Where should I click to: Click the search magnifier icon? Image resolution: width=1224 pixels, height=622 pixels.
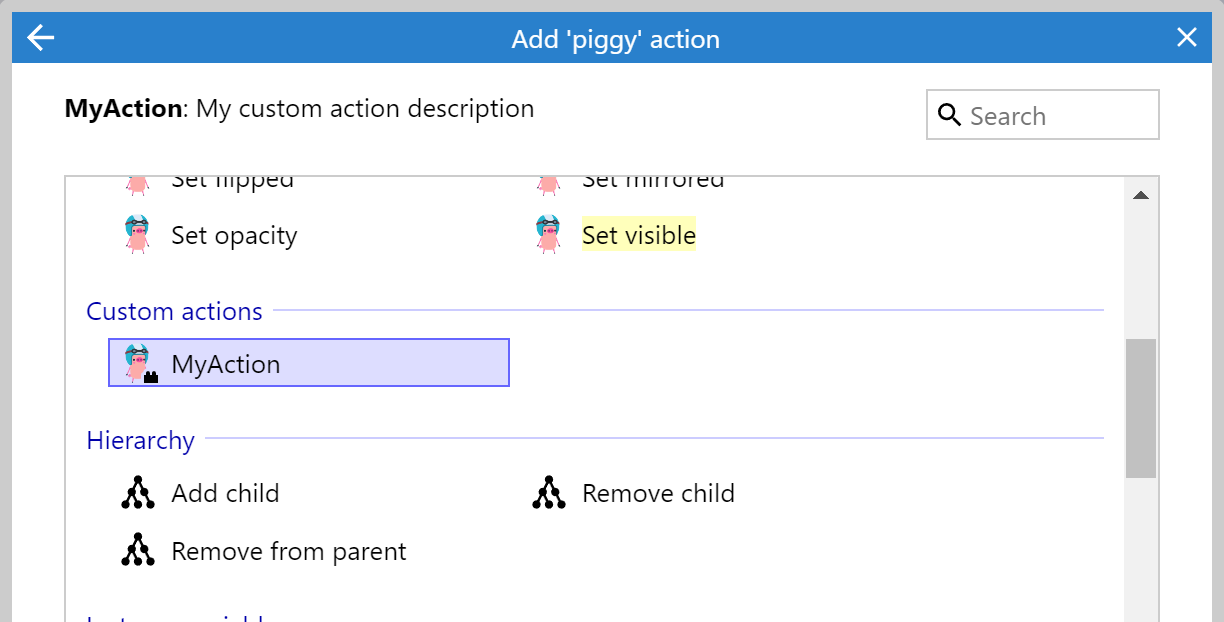[949, 115]
